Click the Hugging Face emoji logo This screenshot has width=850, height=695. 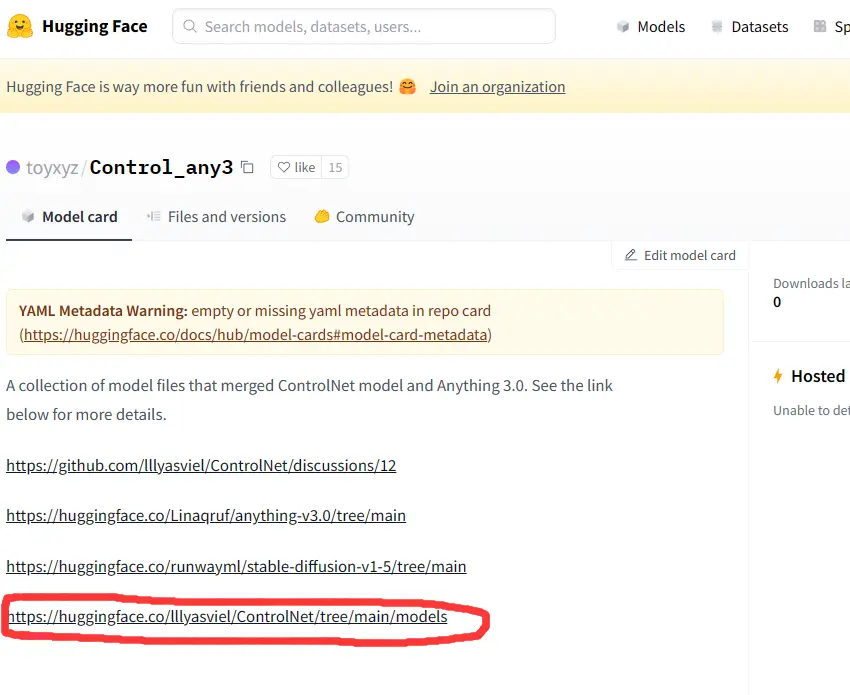tap(20, 26)
